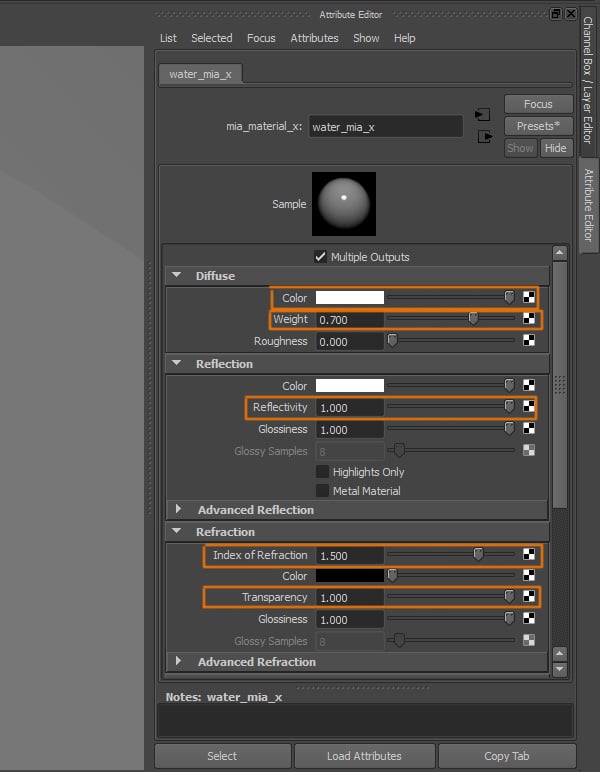Click map button beside Reflectivity slider
Image resolution: width=600 pixels, height=772 pixels.
[529, 407]
